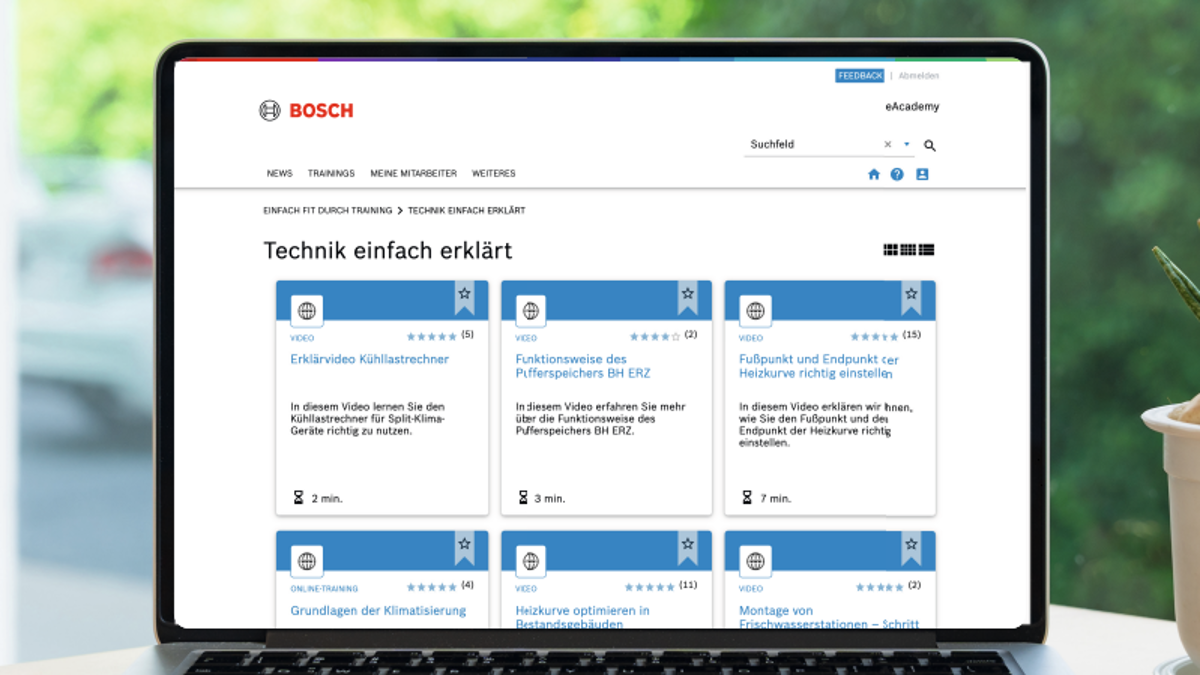
Task: Click star rating on Fußpunkt und Endpunkt card
Action: coord(875,337)
